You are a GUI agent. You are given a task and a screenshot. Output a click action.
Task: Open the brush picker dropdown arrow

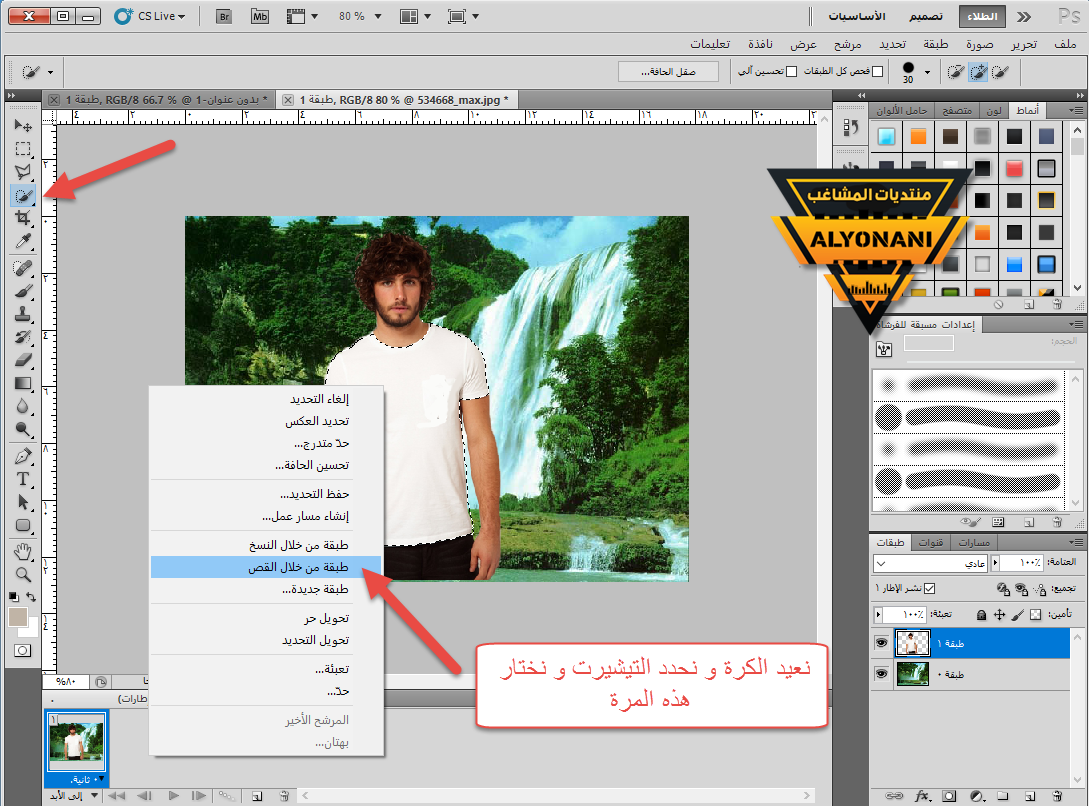[927, 72]
